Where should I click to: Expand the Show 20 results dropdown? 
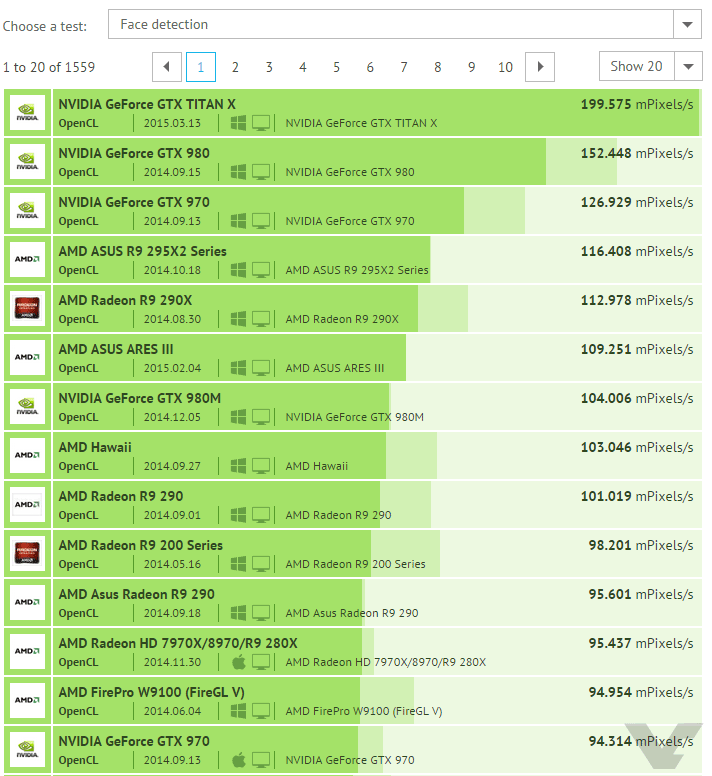tap(650, 67)
